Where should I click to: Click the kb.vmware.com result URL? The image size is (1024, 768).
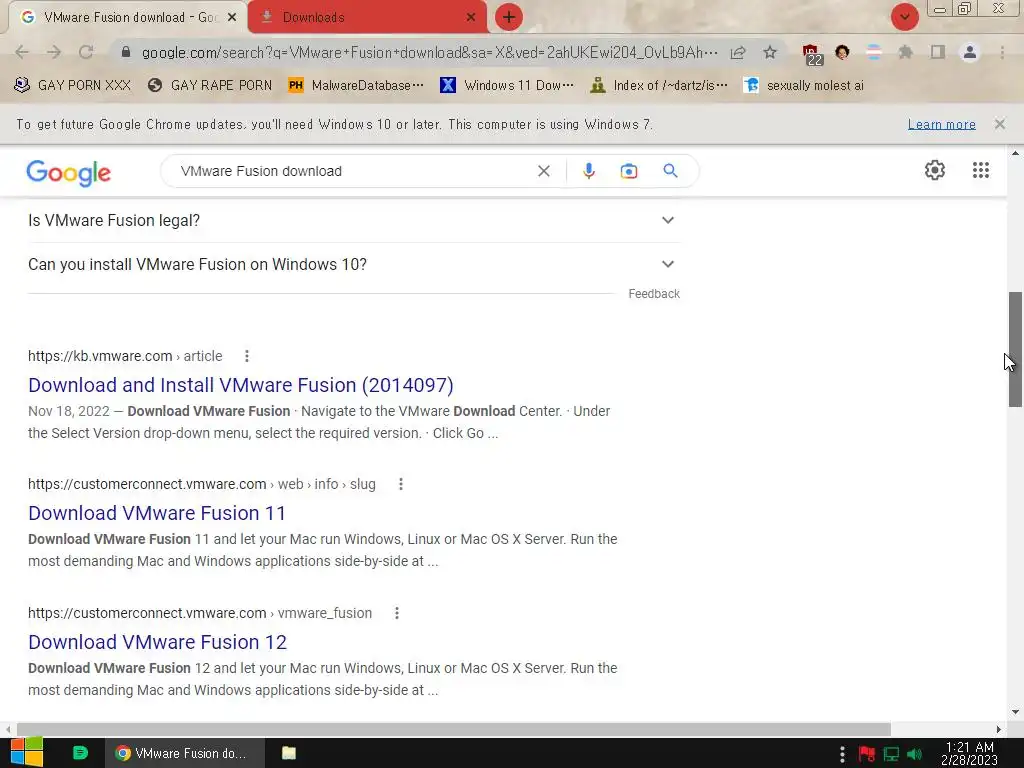click(125, 356)
